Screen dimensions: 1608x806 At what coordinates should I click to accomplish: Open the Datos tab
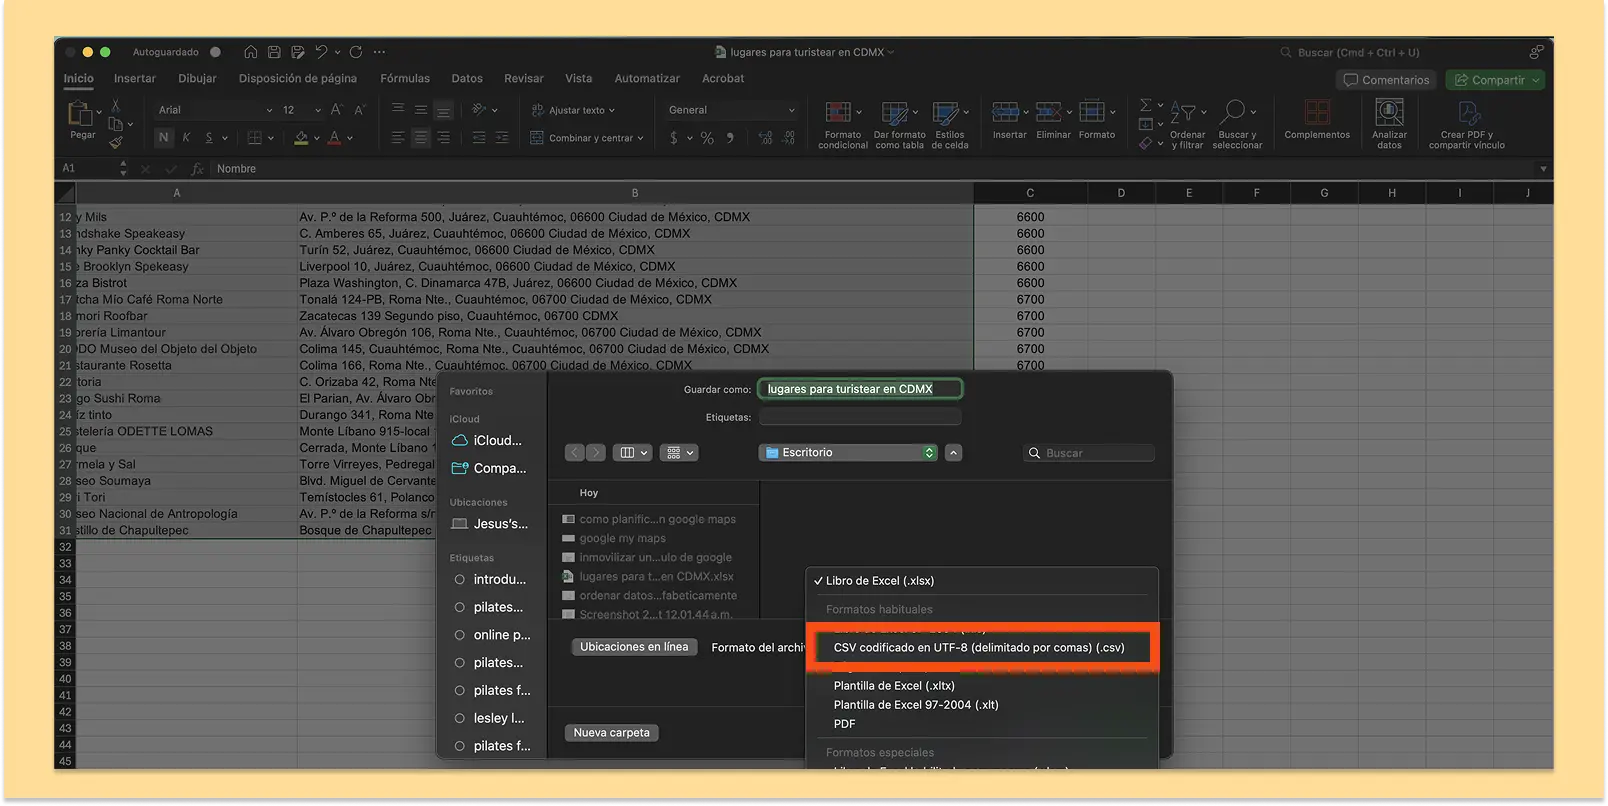click(x=467, y=78)
